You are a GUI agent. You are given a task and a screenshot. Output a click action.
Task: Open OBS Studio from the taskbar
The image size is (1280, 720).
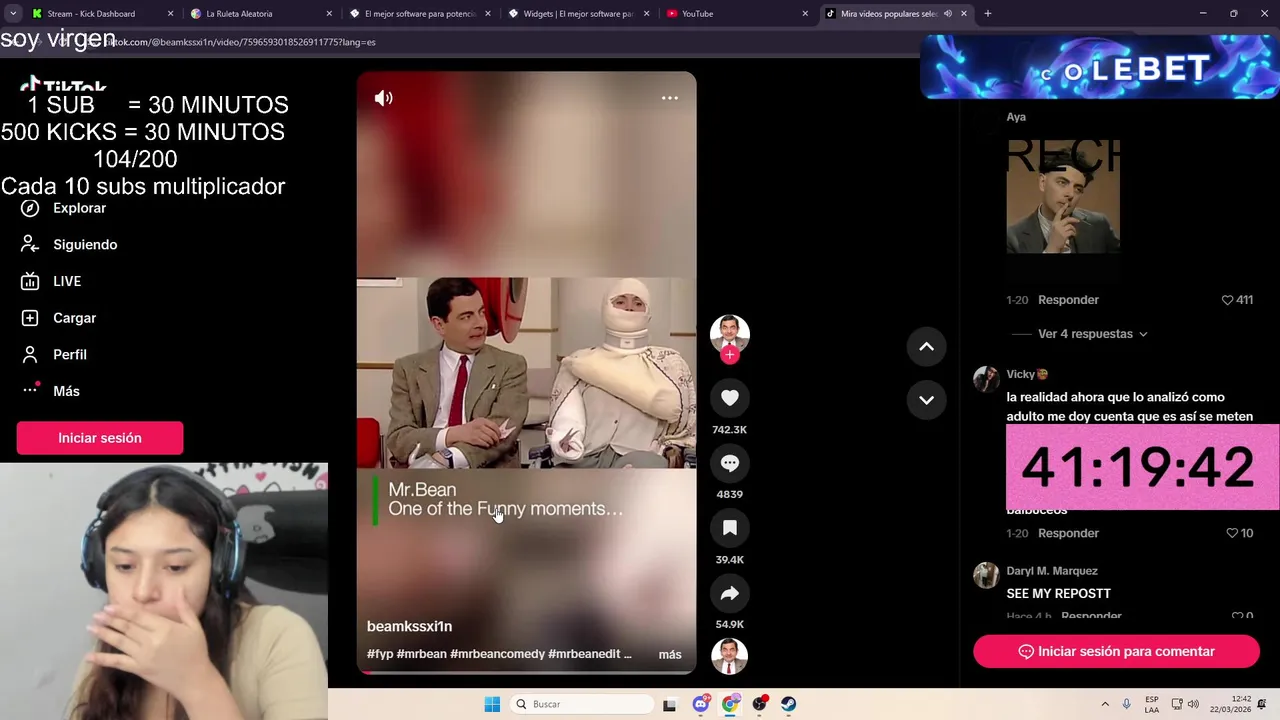click(x=759, y=704)
